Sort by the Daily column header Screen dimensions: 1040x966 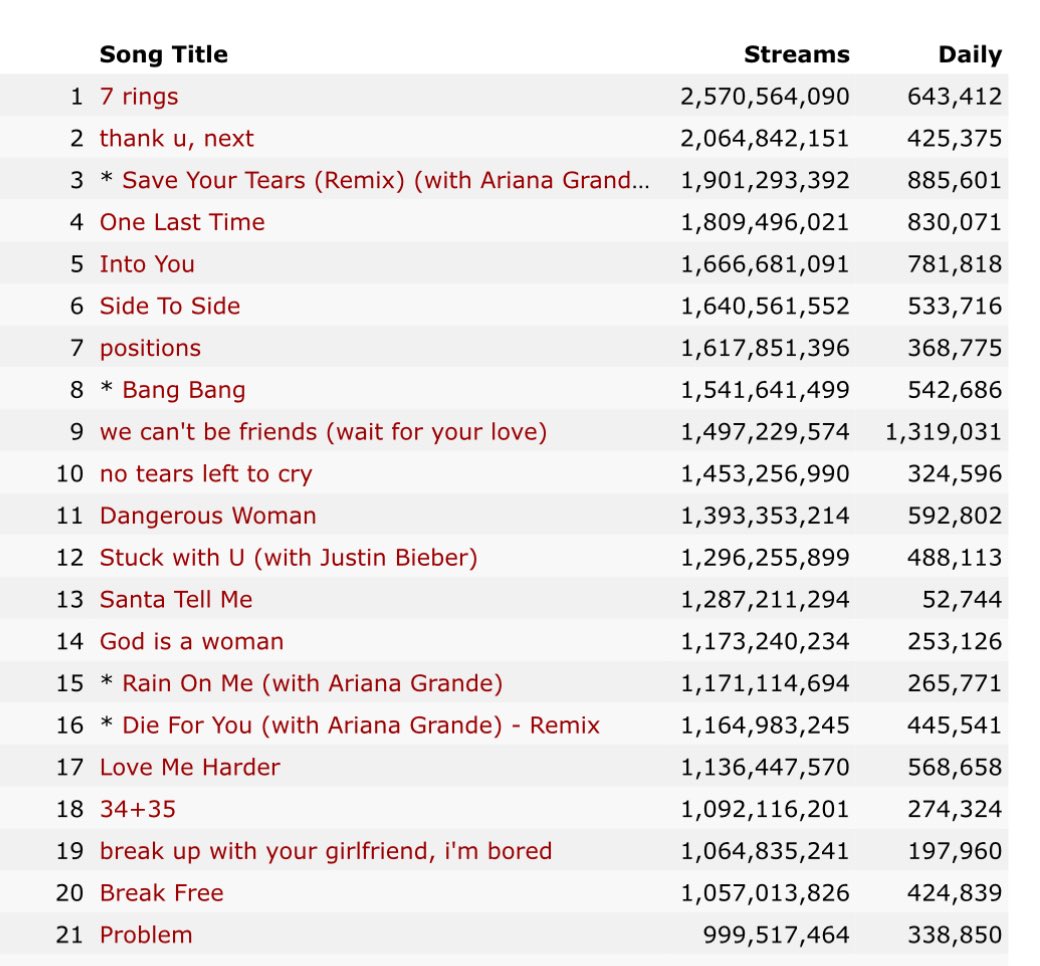[x=970, y=54]
